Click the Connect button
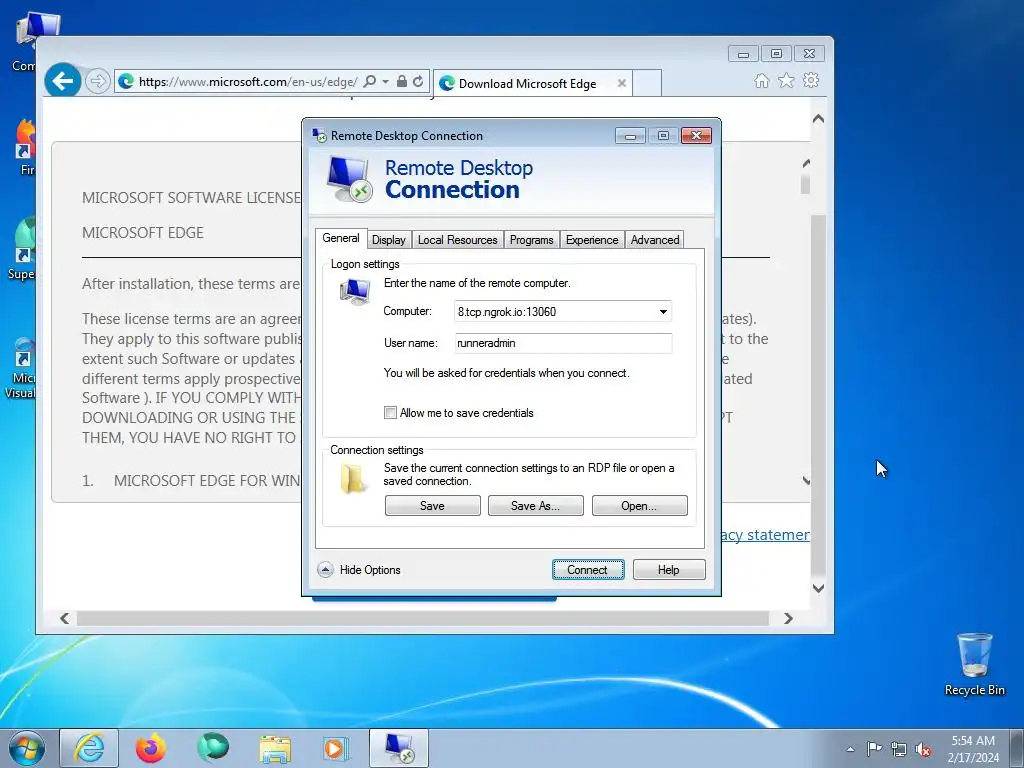1024x768 pixels. point(588,569)
